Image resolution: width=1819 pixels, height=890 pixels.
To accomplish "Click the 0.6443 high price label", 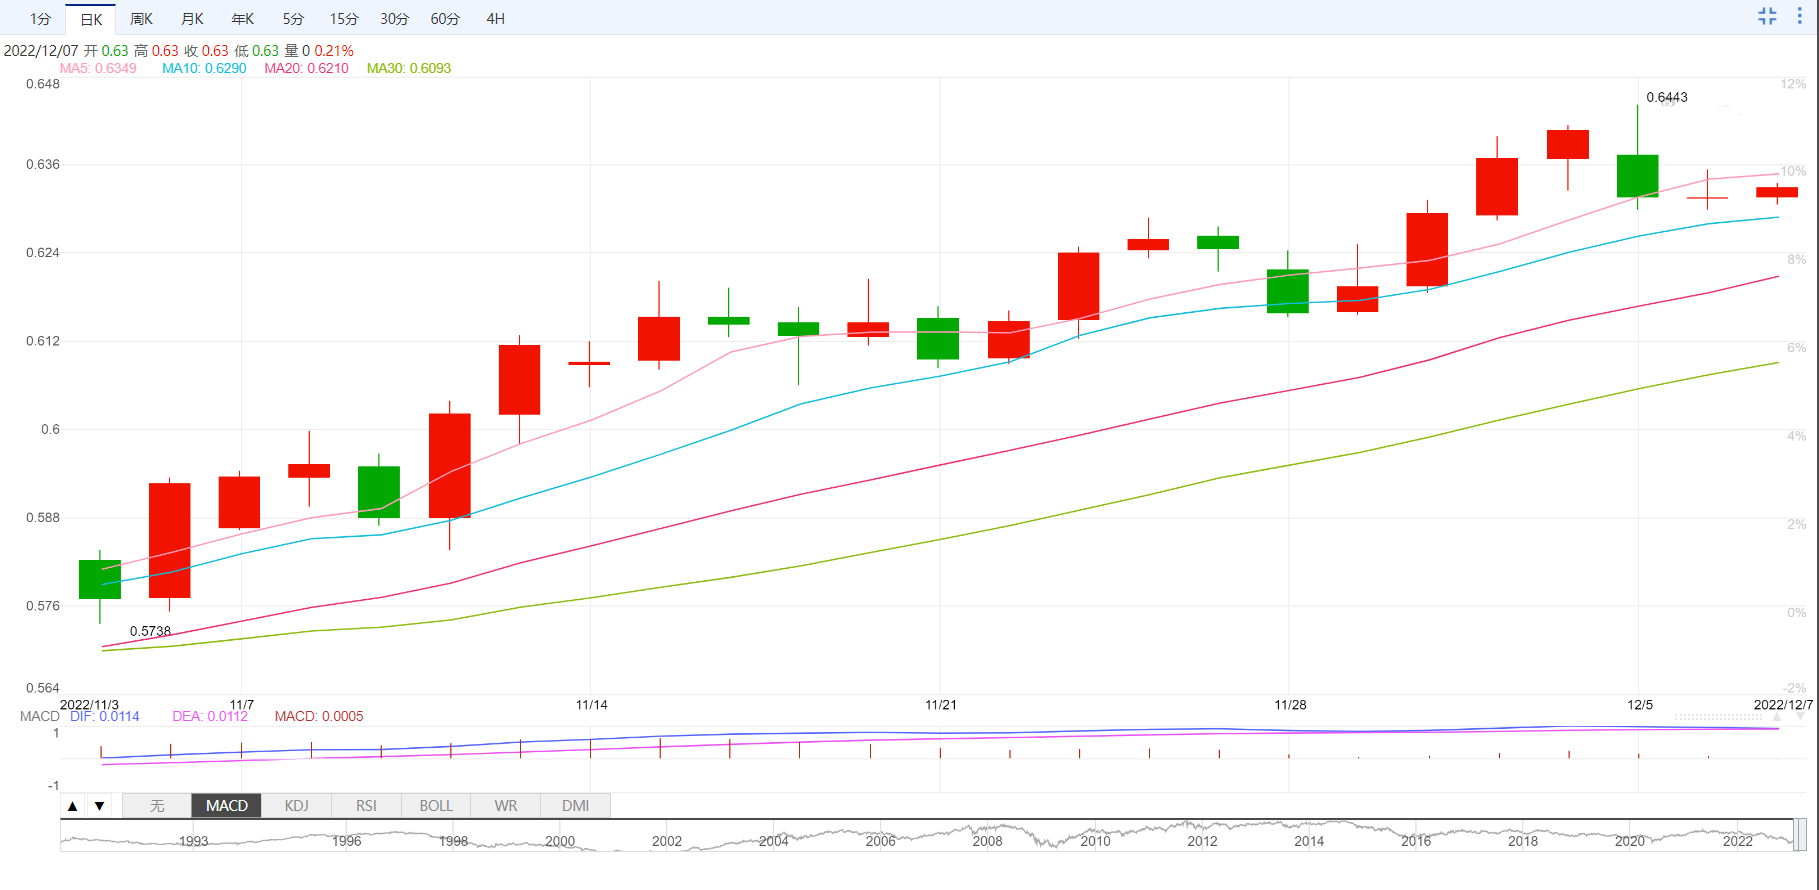I will pos(1667,97).
